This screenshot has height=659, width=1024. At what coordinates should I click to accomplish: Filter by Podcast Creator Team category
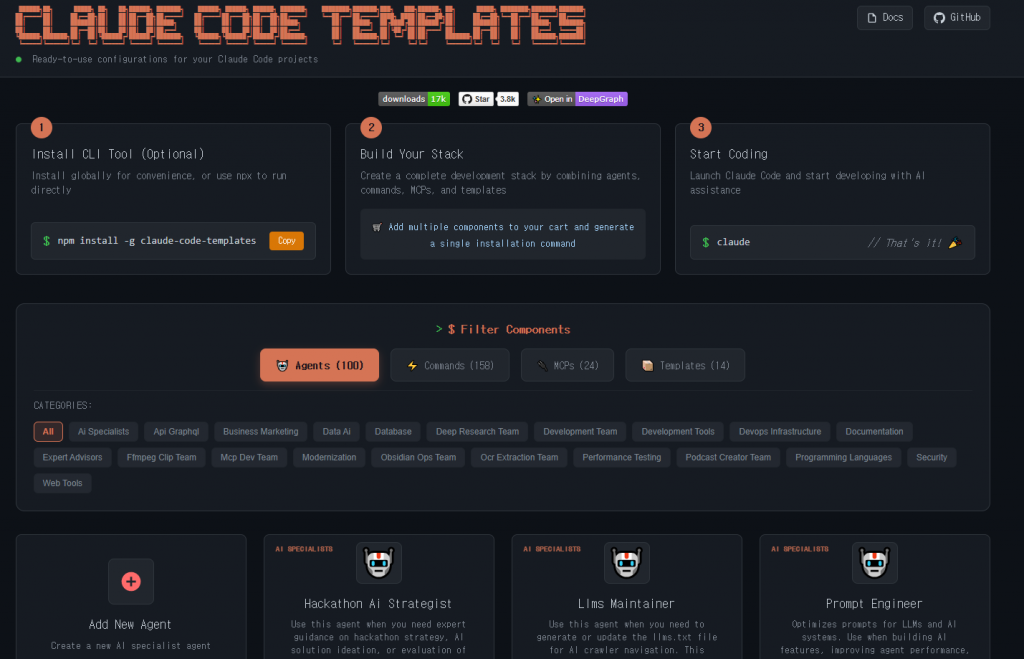tap(728, 457)
